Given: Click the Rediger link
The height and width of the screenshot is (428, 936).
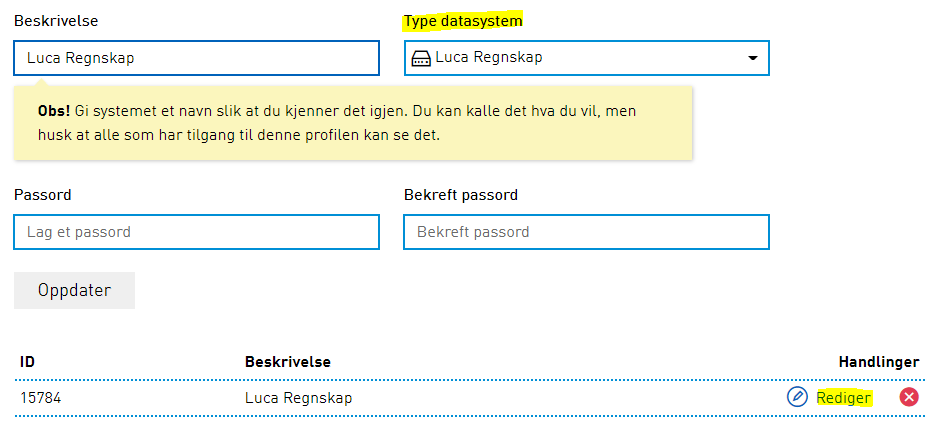Looking at the screenshot, I should (844, 398).
